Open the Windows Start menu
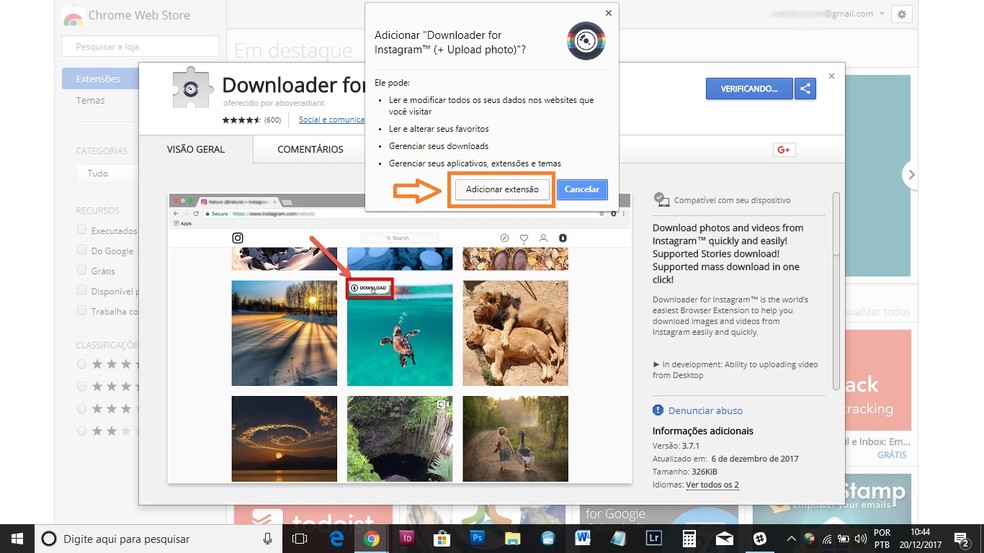The height and width of the screenshot is (553, 984). tap(17, 539)
